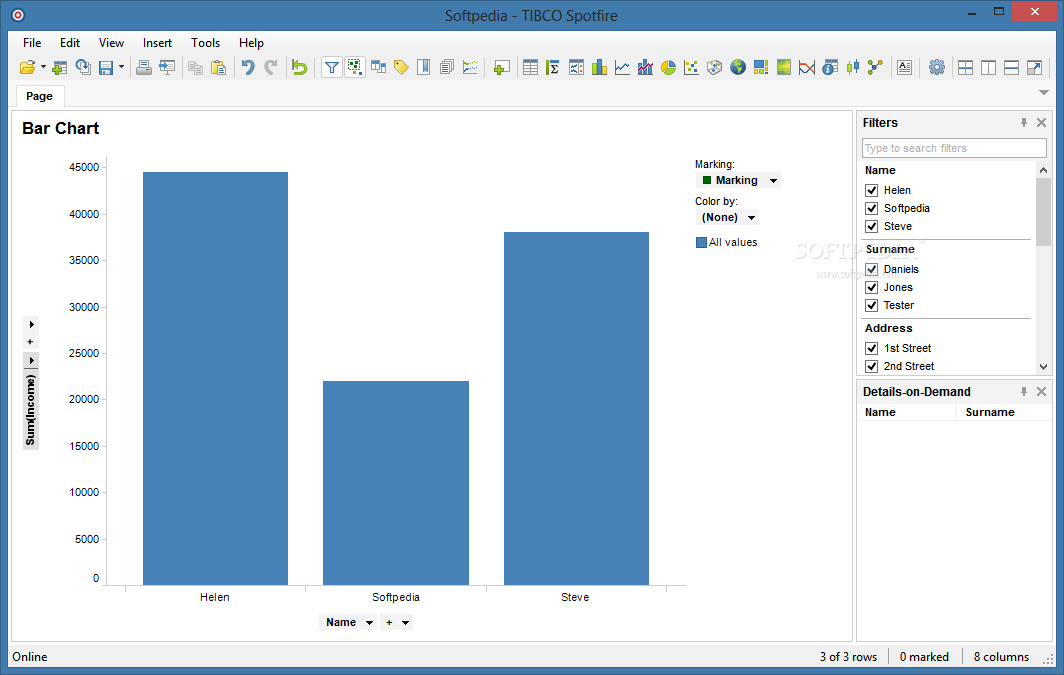The height and width of the screenshot is (675, 1064).
Task: Insert a Map Chart globe icon
Action: (x=738, y=67)
